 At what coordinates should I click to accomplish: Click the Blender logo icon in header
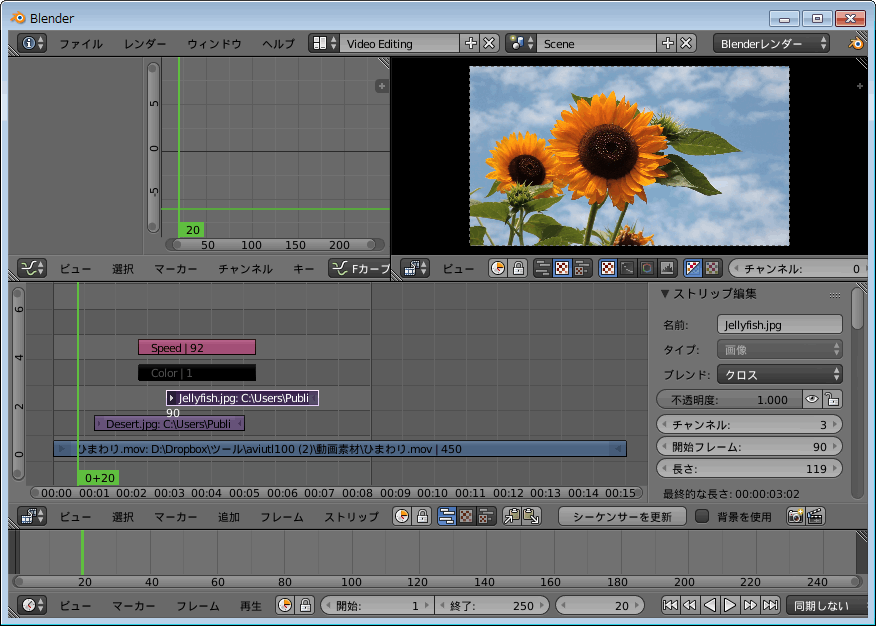(855, 44)
